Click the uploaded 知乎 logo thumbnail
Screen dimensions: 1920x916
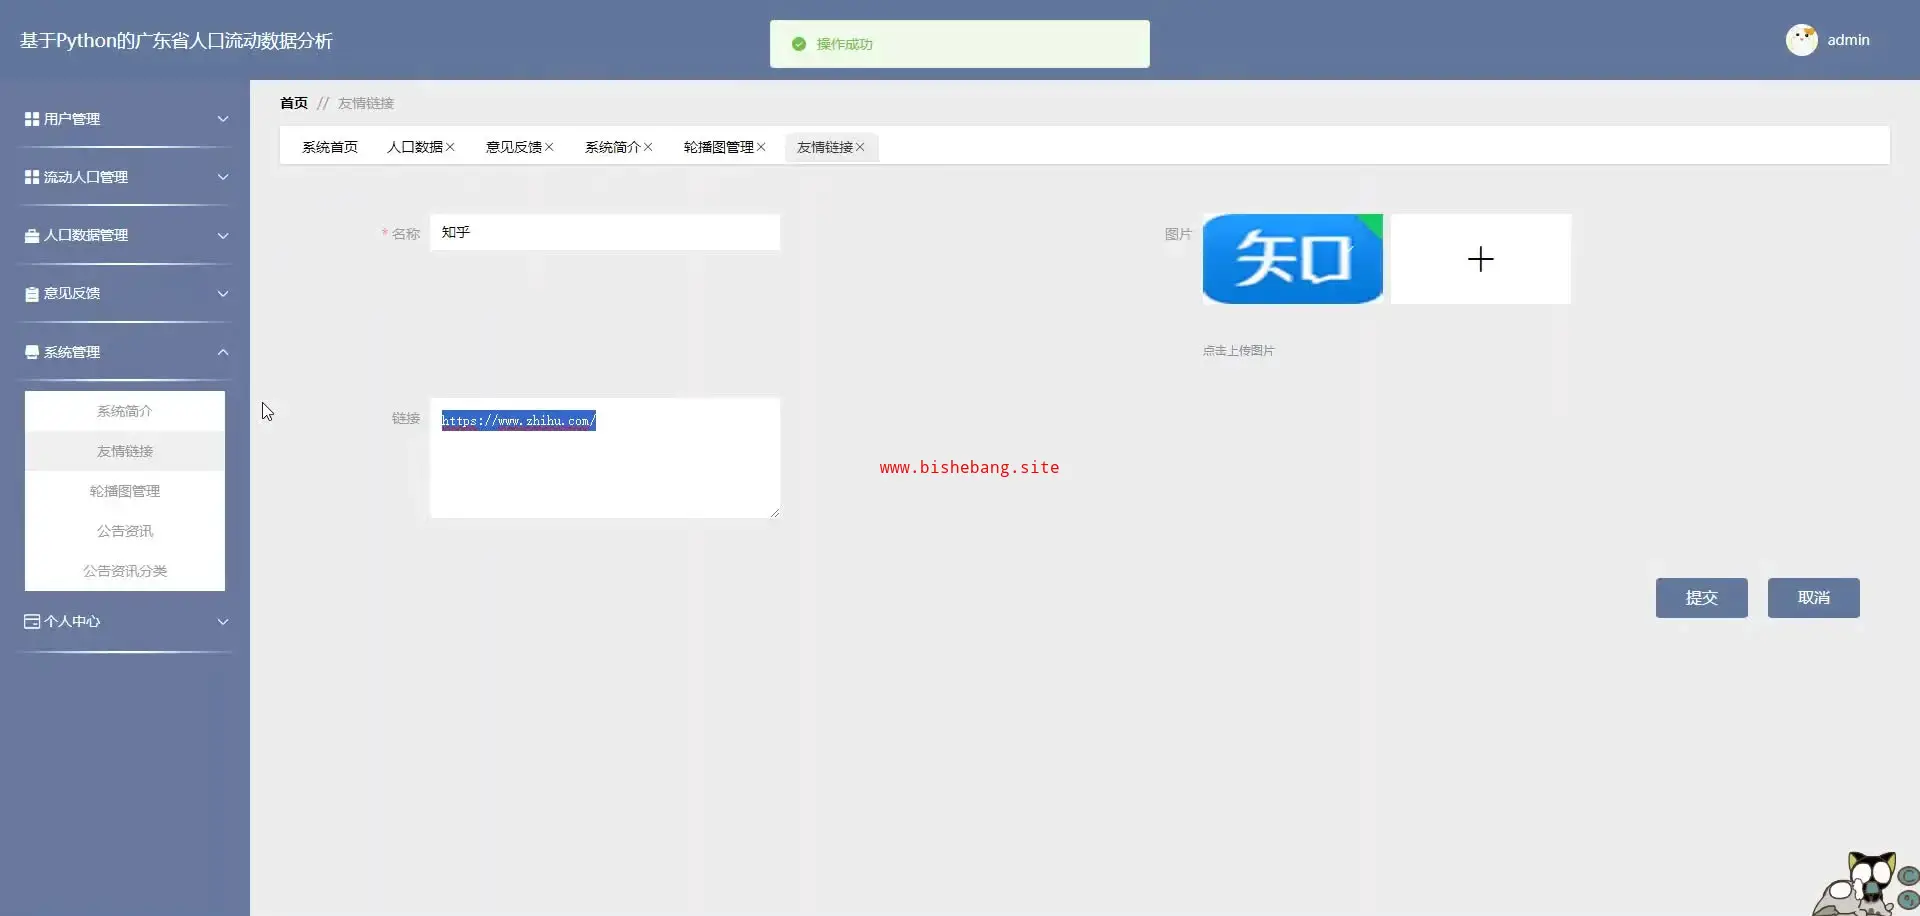point(1293,259)
